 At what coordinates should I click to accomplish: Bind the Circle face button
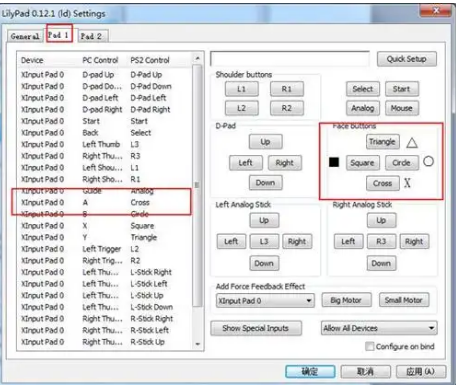[402, 163]
